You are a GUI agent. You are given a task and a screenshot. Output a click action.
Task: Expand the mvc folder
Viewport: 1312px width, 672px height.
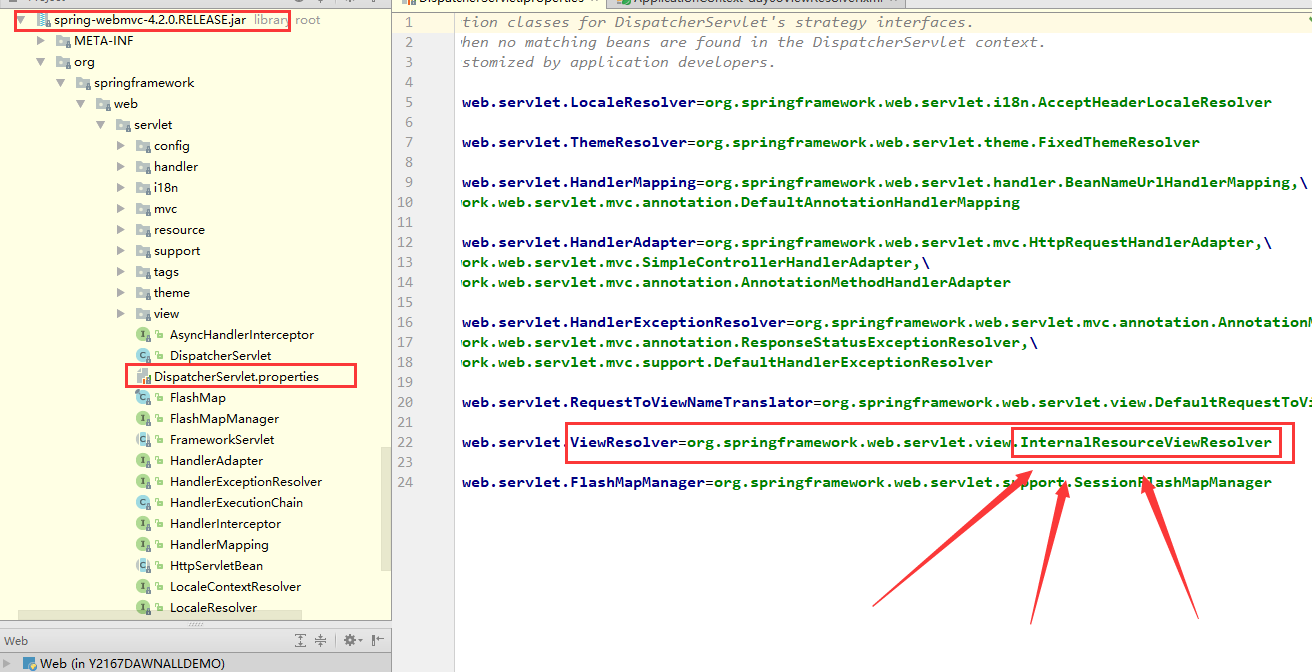[x=120, y=208]
